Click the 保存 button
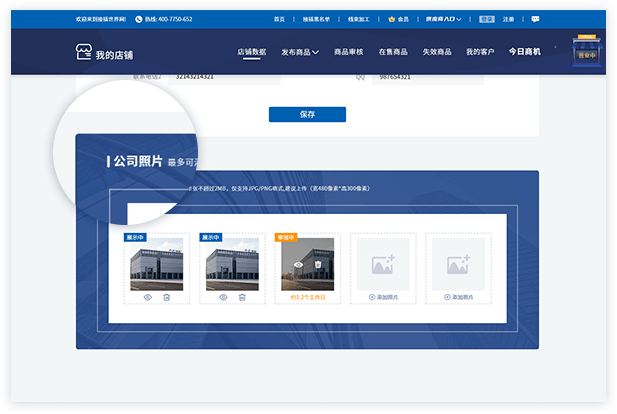 (x=307, y=115)
